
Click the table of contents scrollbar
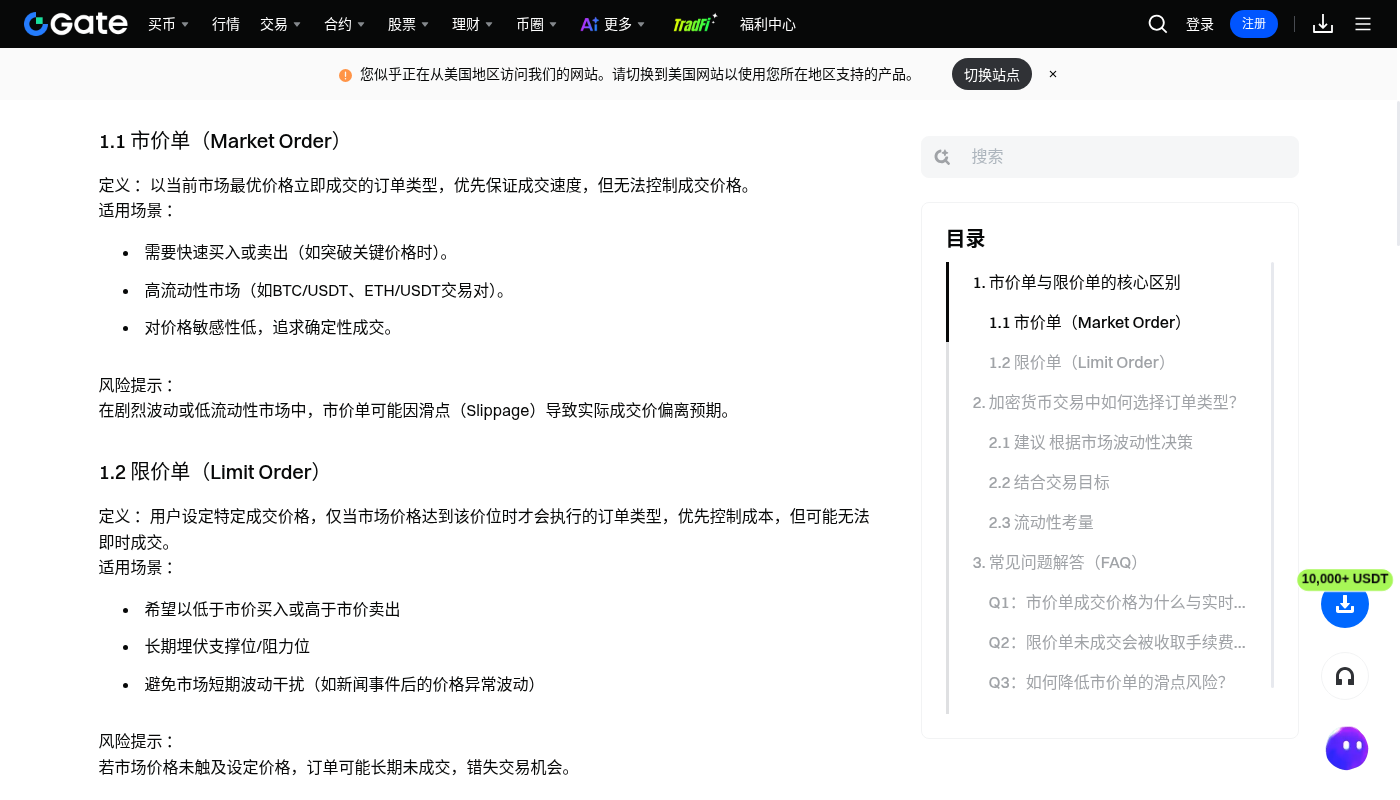tap(1273, 475)
